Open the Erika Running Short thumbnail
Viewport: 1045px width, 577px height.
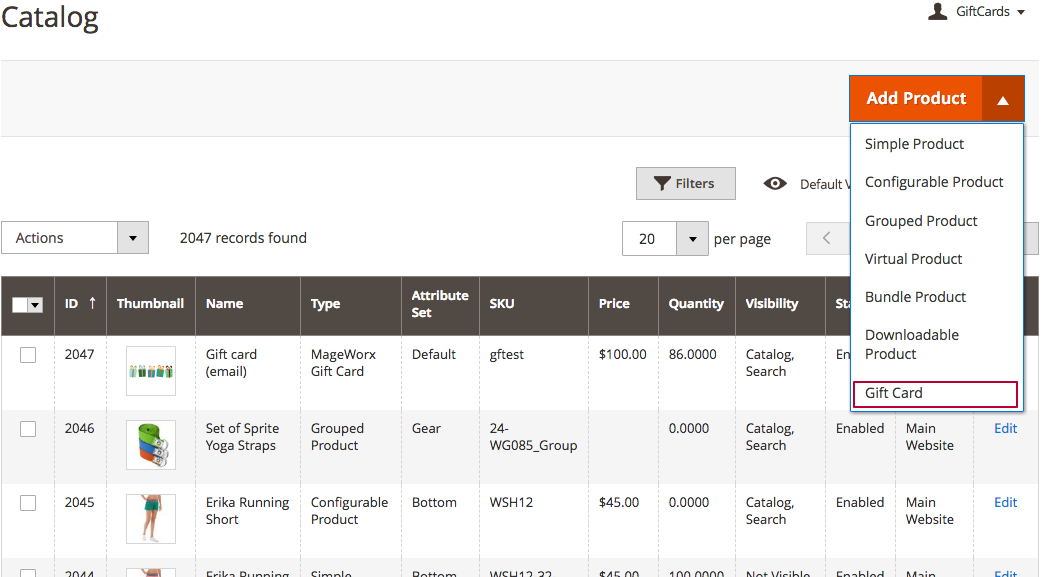pos(151,518)
